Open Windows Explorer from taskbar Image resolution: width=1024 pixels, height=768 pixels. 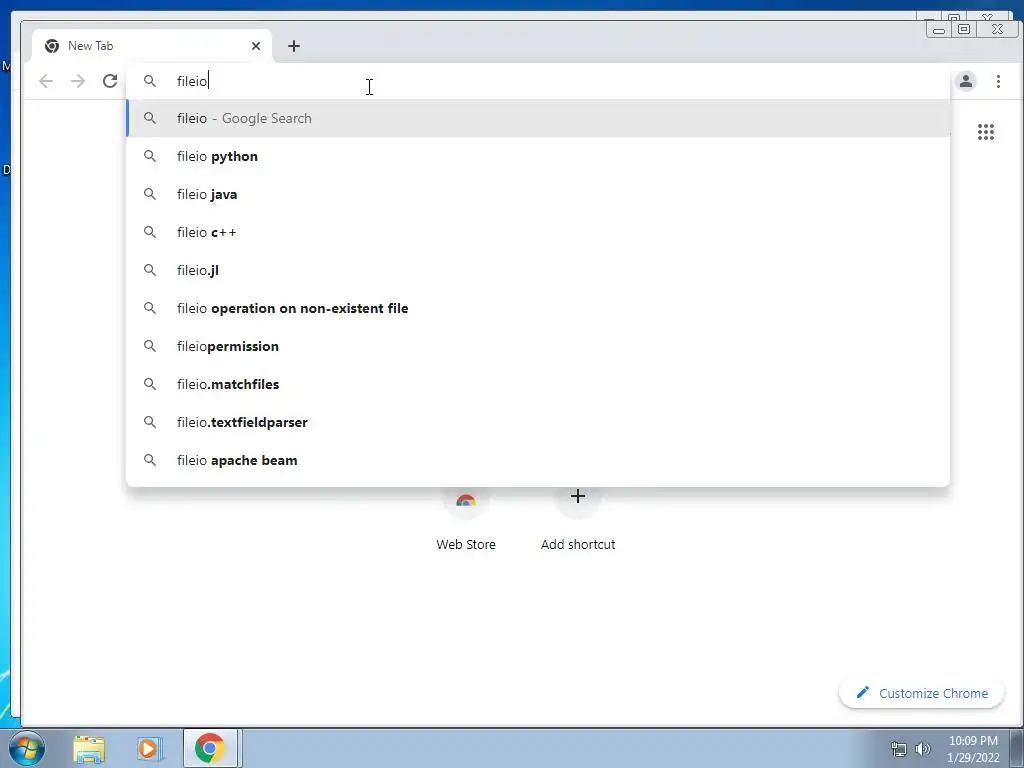point(89,748)
